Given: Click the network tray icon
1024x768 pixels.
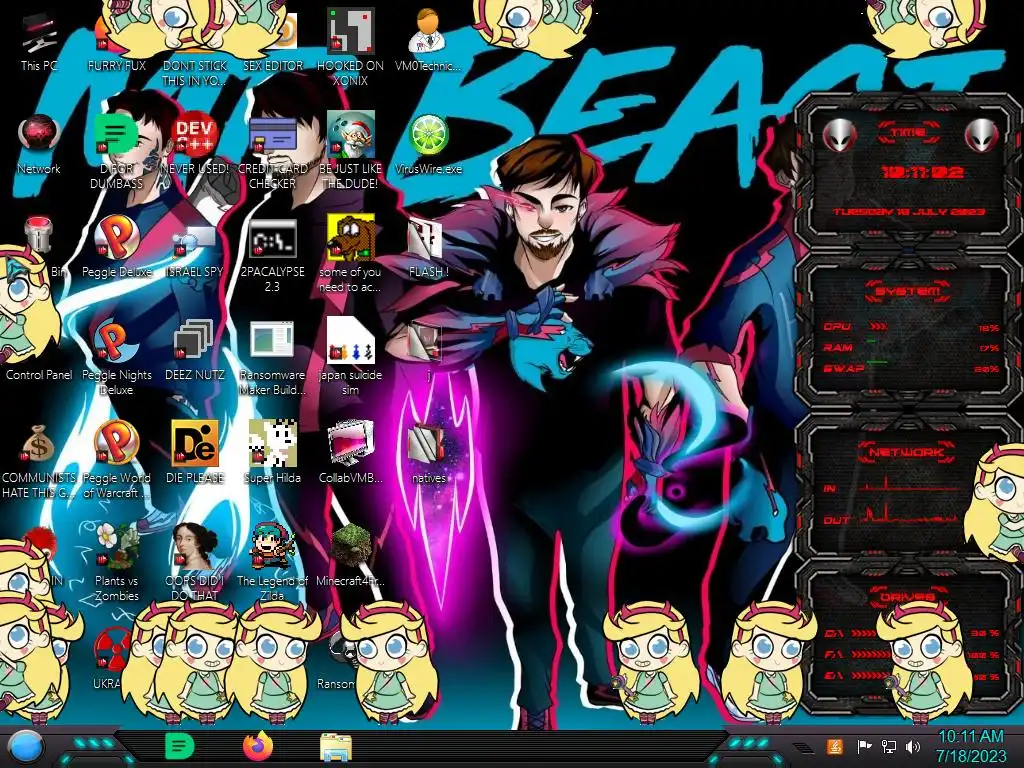Looking at the screenshot, I should (x=888, y=746).
